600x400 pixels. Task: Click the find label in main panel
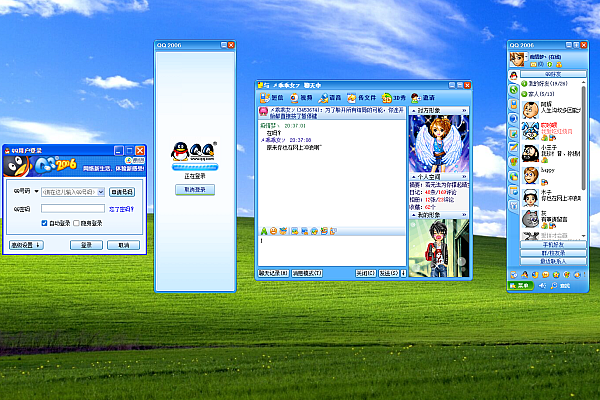[x=565, y=286]
